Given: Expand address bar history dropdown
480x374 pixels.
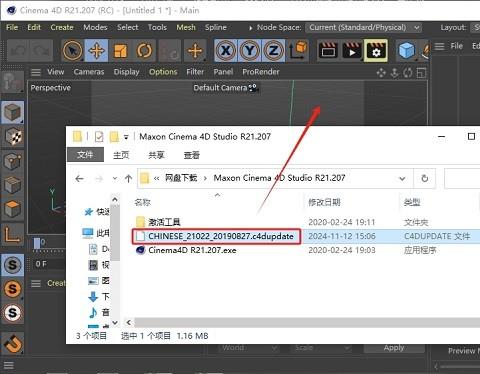Looking at the screenshot, I should coord(402,179).
